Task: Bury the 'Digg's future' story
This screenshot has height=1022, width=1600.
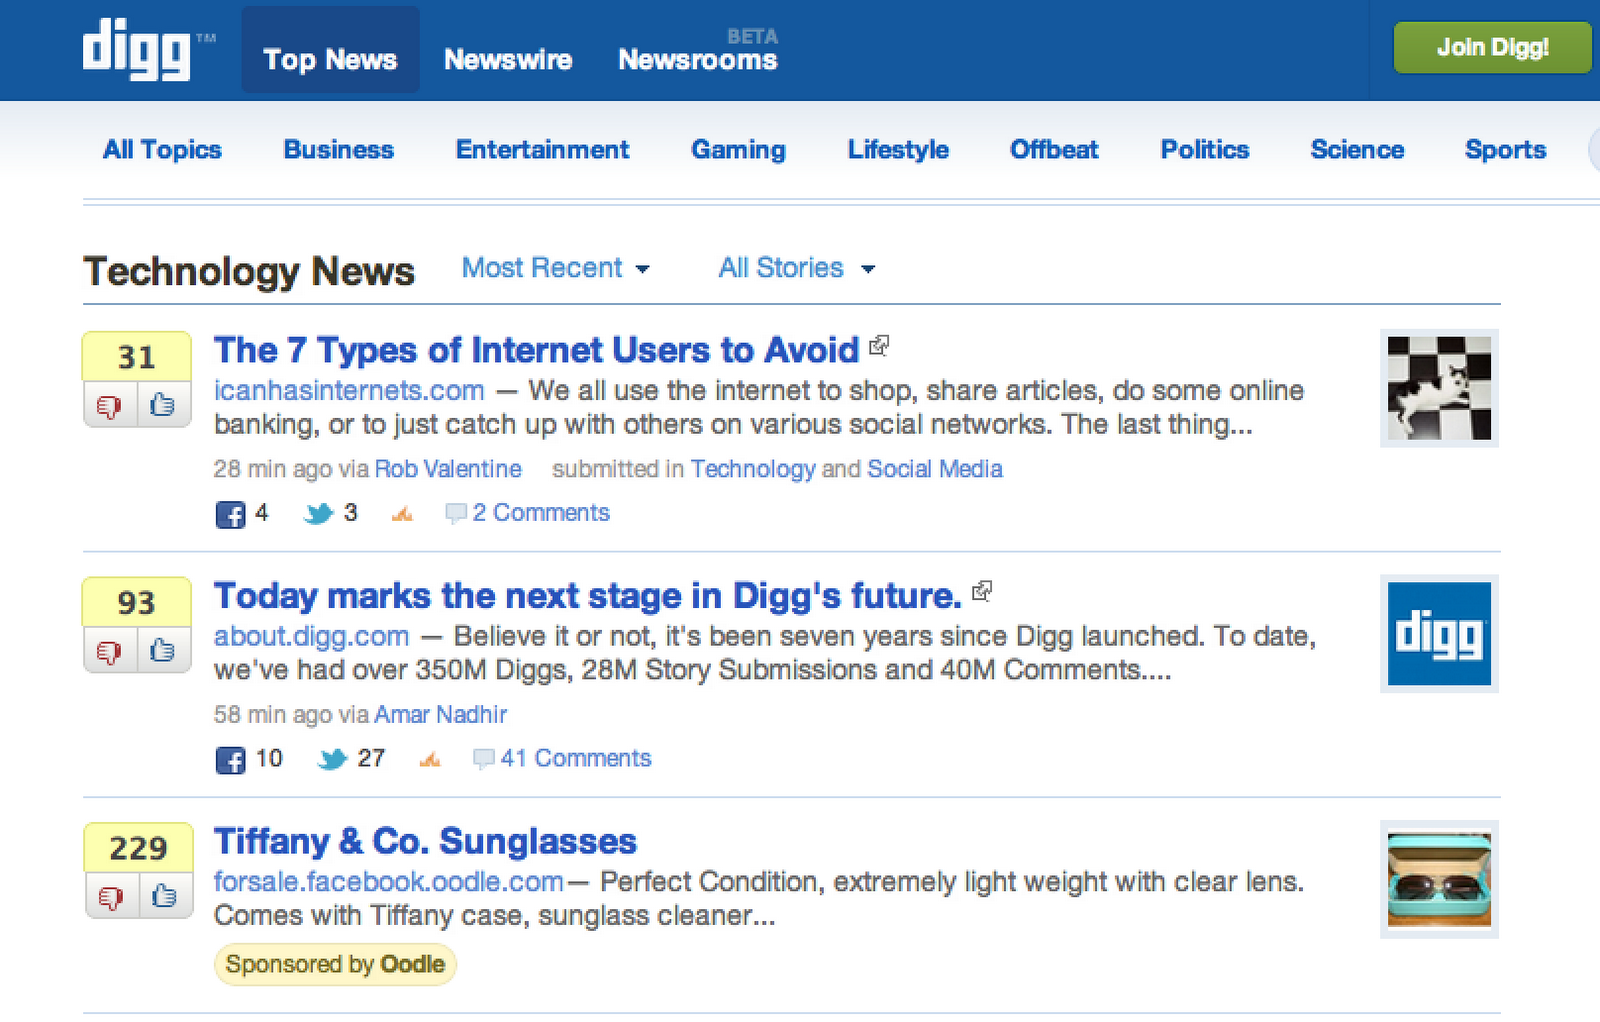Action: click(x=110, y=651)
